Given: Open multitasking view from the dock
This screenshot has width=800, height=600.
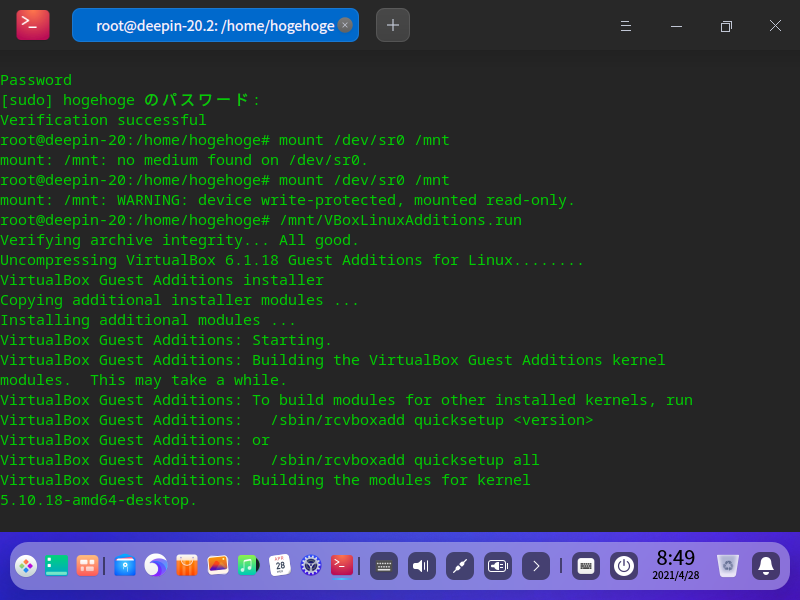Looking at the screenshot, I should click(87, 566).
